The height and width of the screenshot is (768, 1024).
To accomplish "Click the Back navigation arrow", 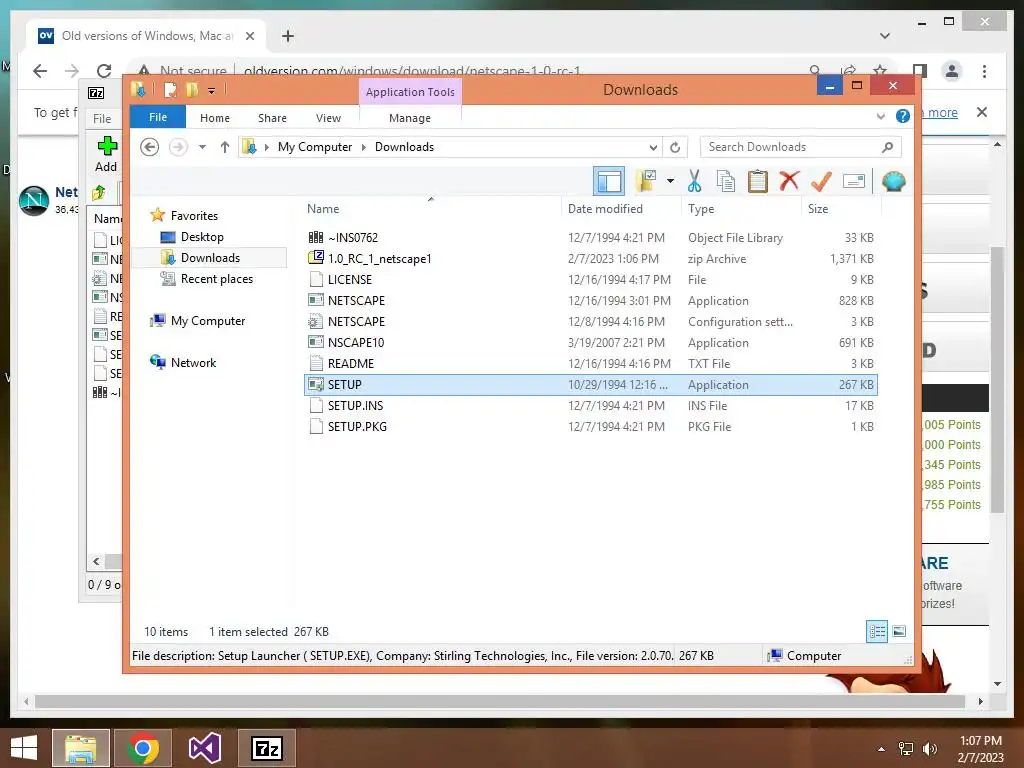I will [150, 147].
